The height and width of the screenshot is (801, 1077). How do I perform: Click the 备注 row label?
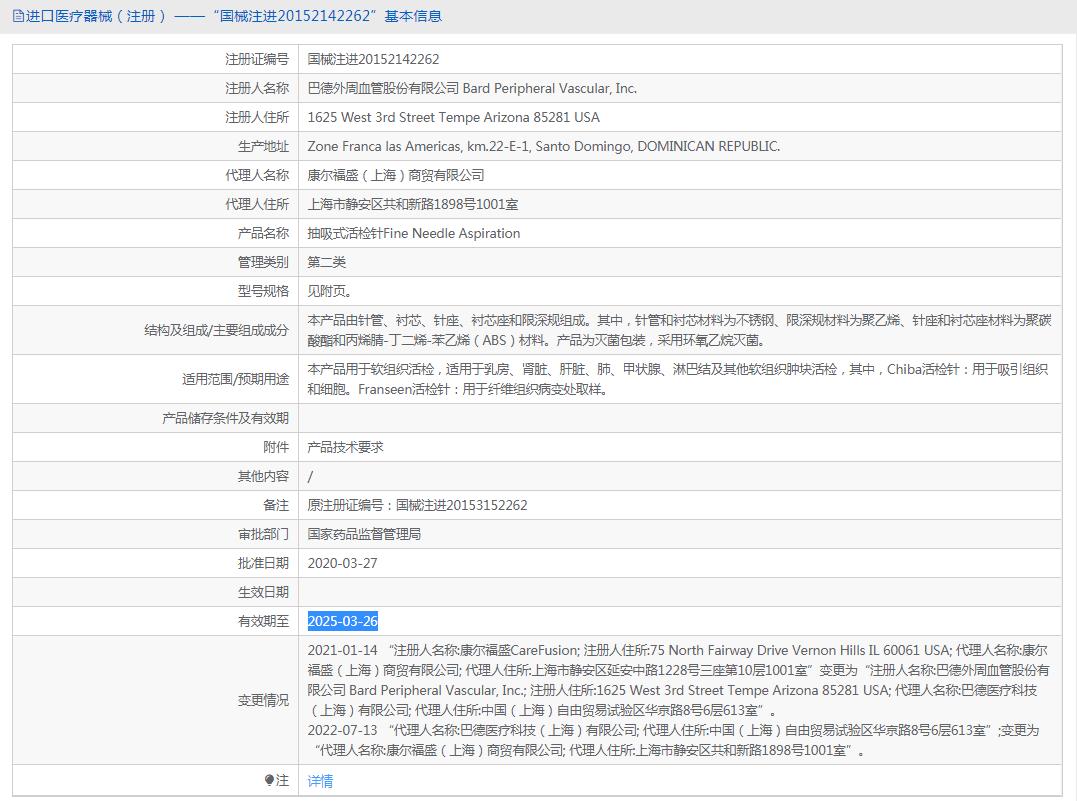pyautogui.click(x=276, y=505)
